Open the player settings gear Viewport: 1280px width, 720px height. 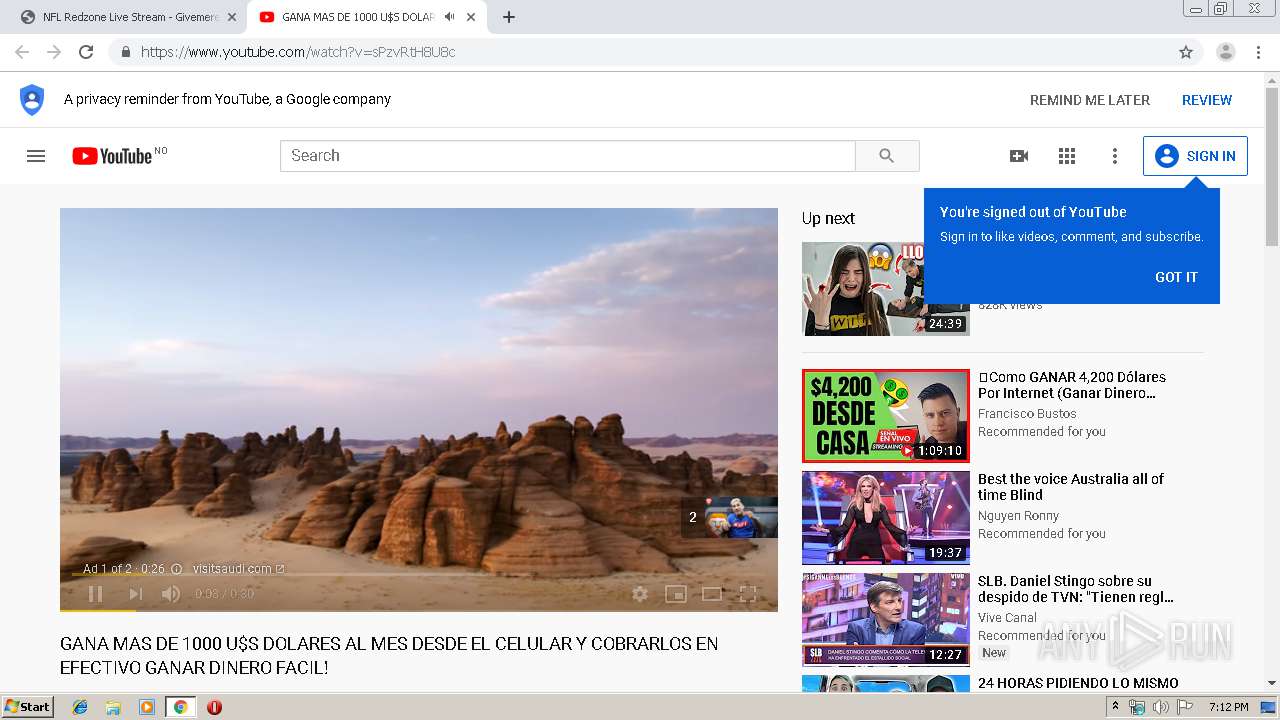[640, 594]
